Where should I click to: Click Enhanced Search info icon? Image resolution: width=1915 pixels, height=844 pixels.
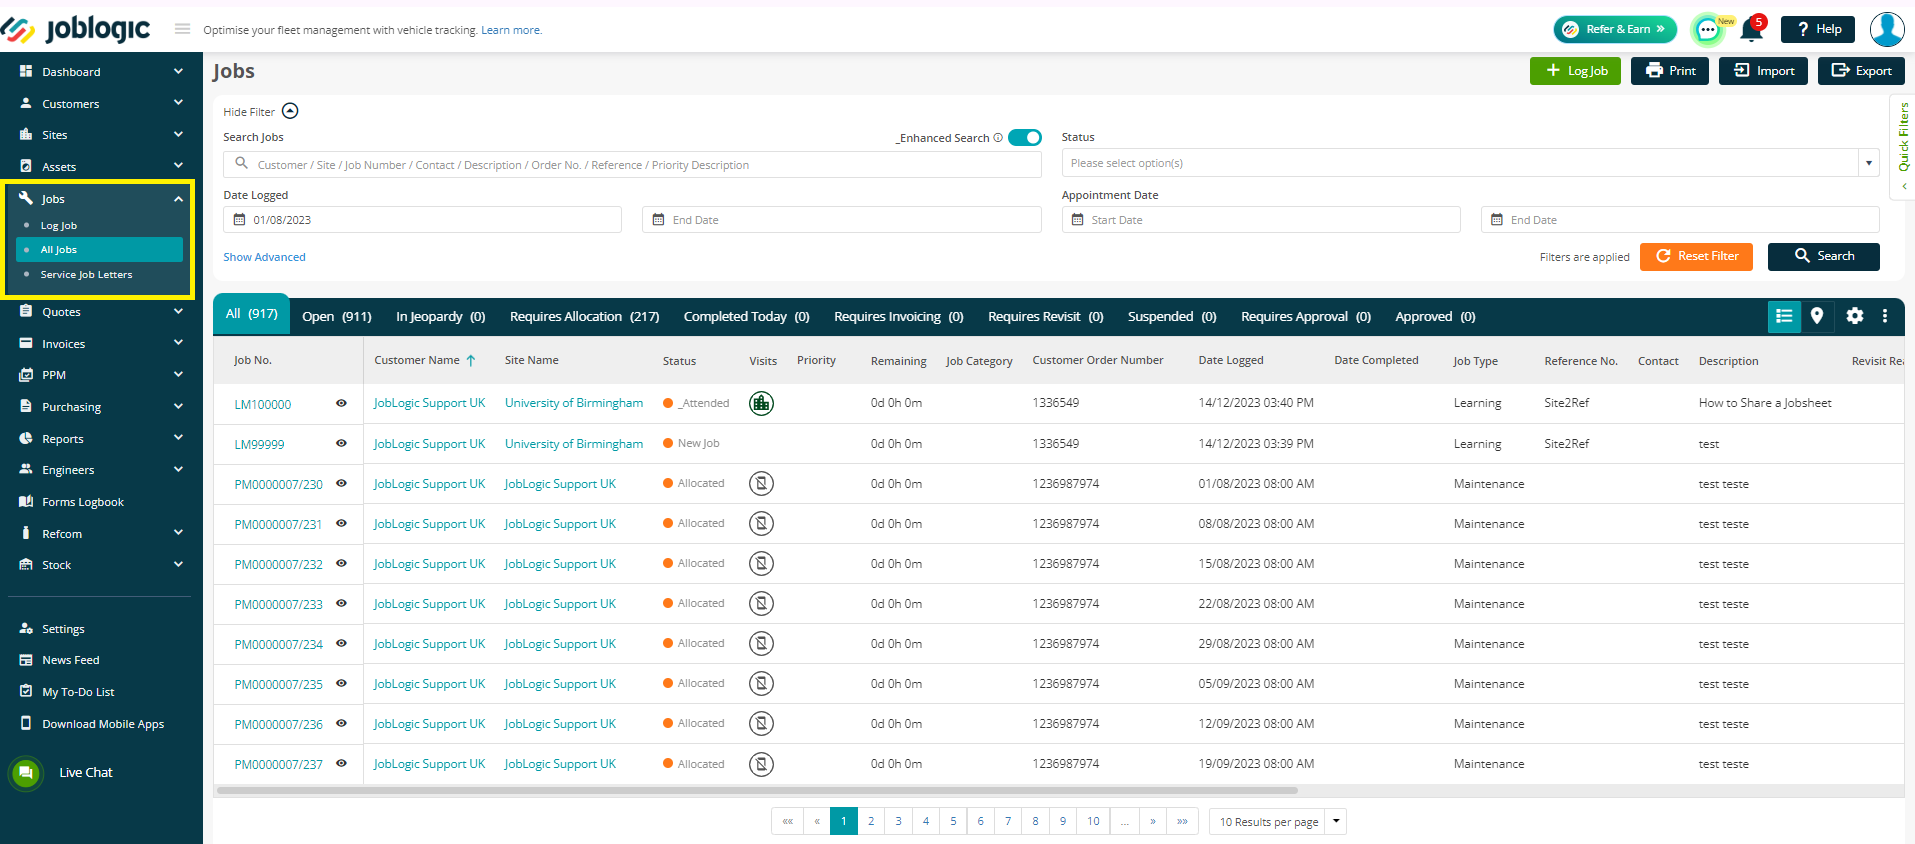click(998, 138)
